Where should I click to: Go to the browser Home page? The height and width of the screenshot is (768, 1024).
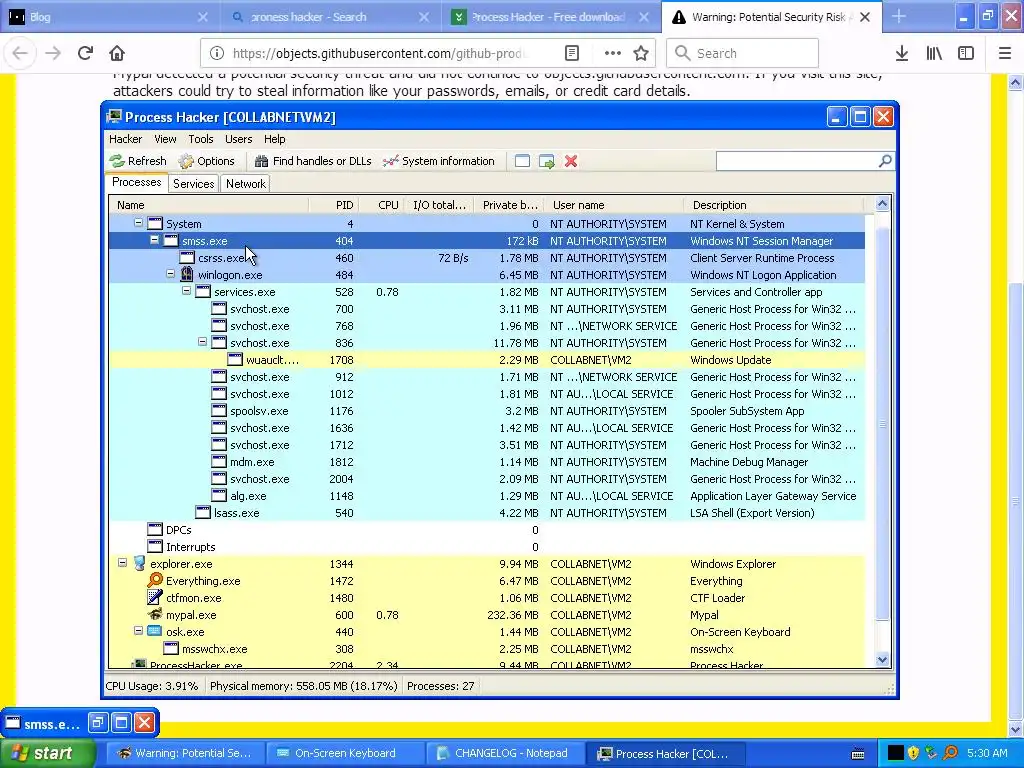[x=117, y=53]
